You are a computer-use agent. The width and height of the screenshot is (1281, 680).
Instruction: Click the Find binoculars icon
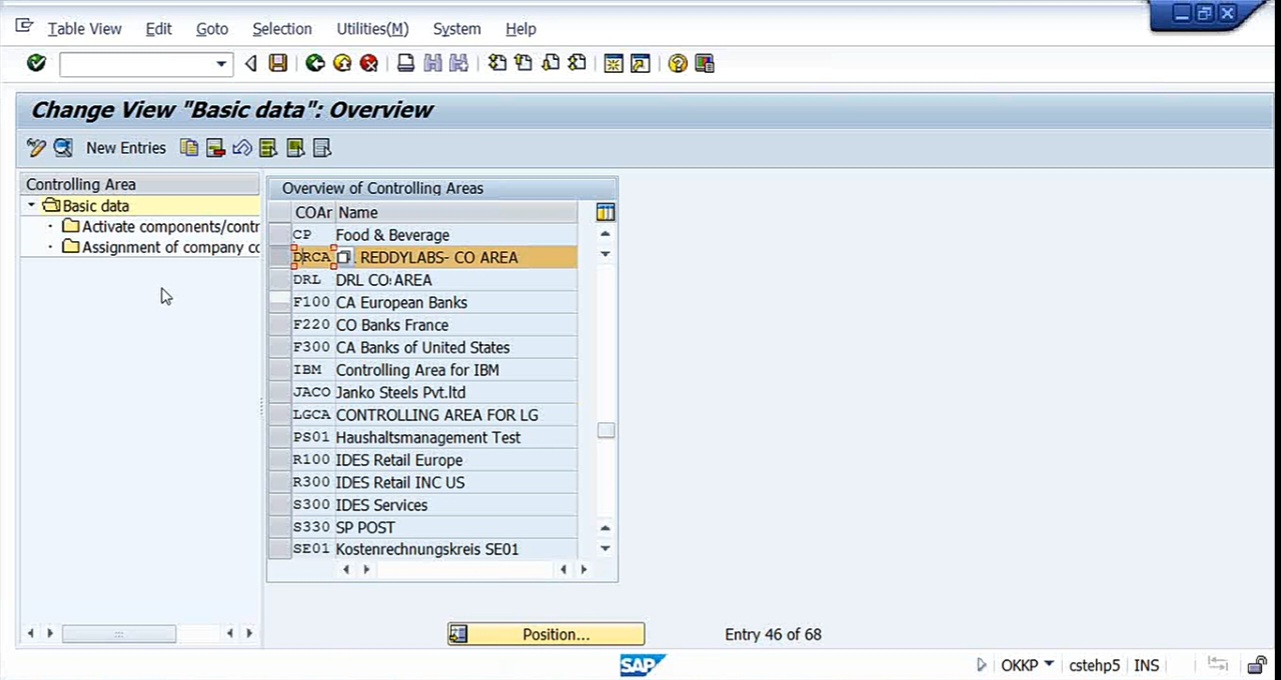(432, 64)
